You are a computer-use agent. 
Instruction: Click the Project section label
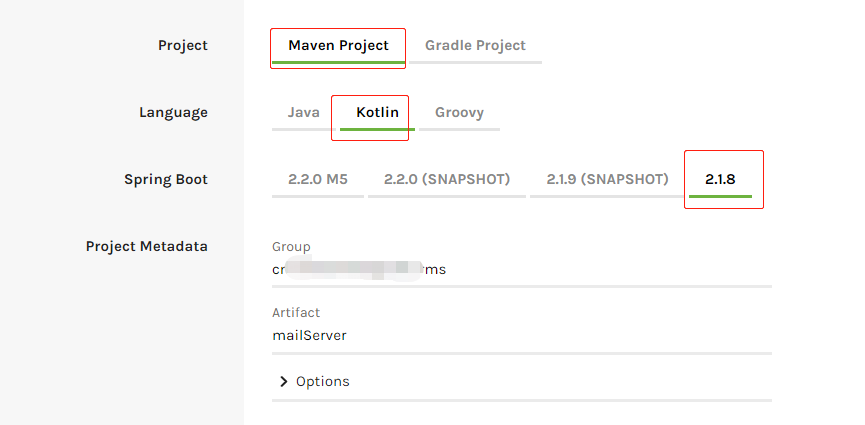coord(183,46)
